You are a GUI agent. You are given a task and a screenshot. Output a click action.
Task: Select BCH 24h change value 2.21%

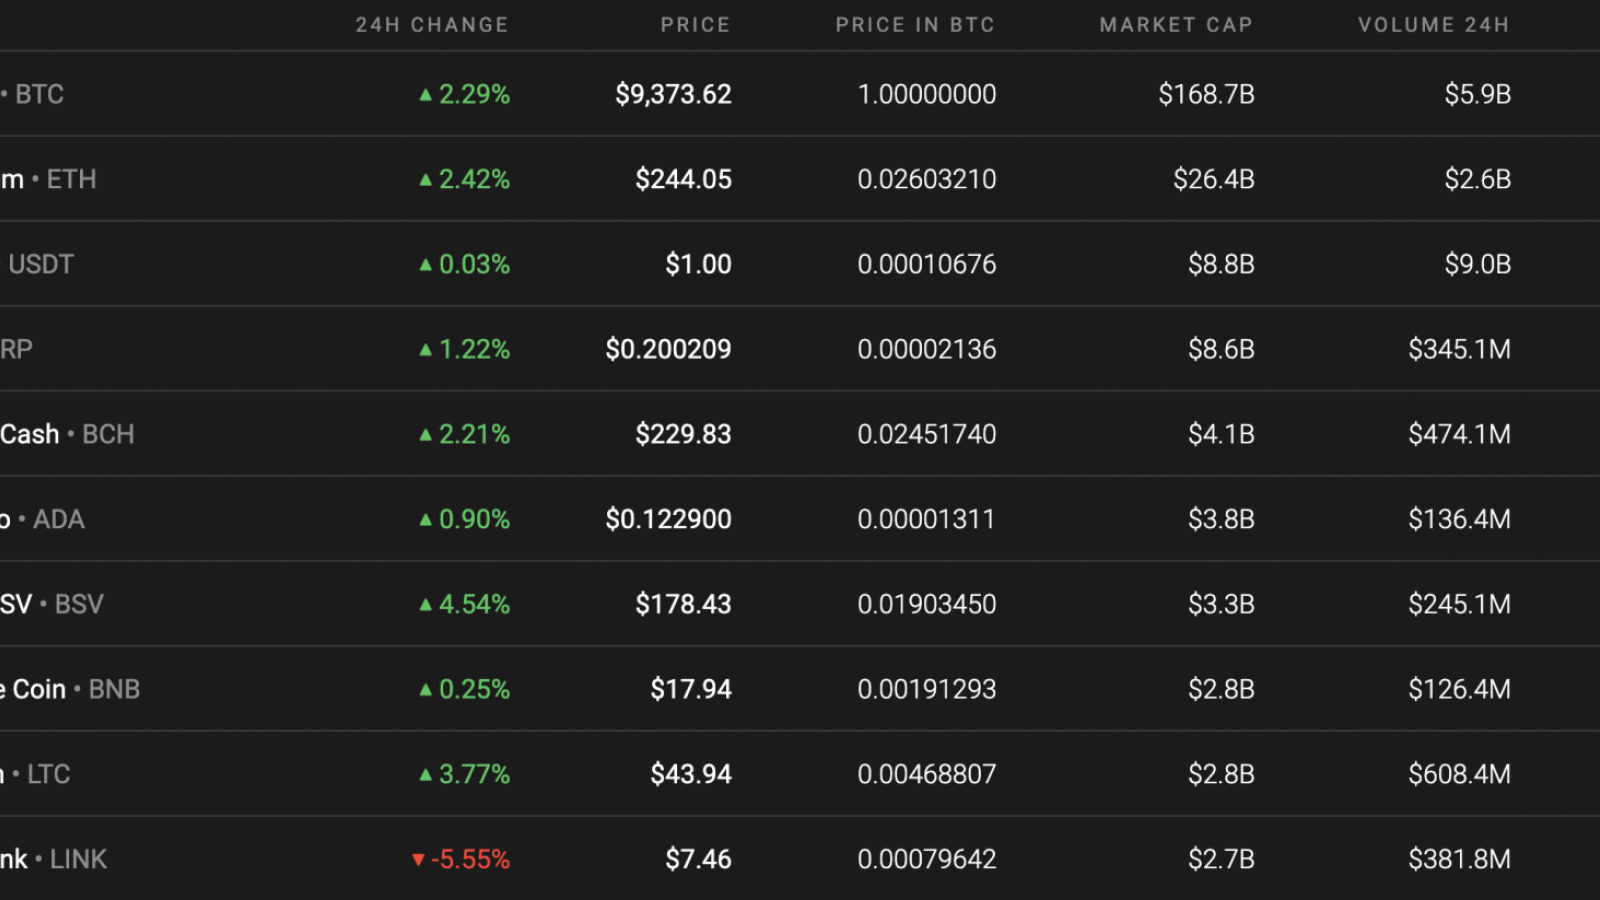click(x=474, y=434)
